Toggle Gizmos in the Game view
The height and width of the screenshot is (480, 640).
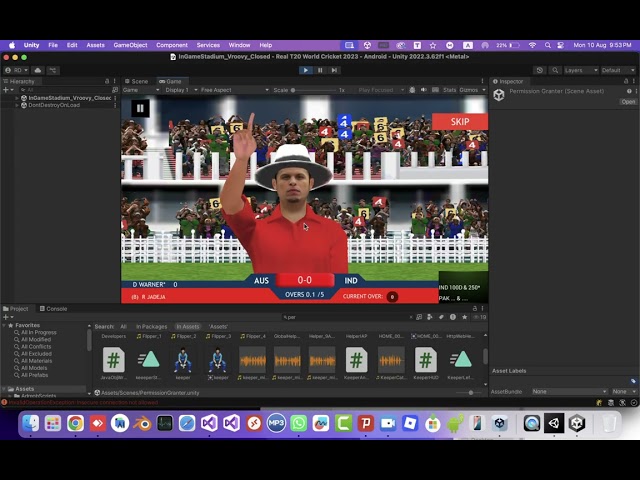tap(468, 90)
